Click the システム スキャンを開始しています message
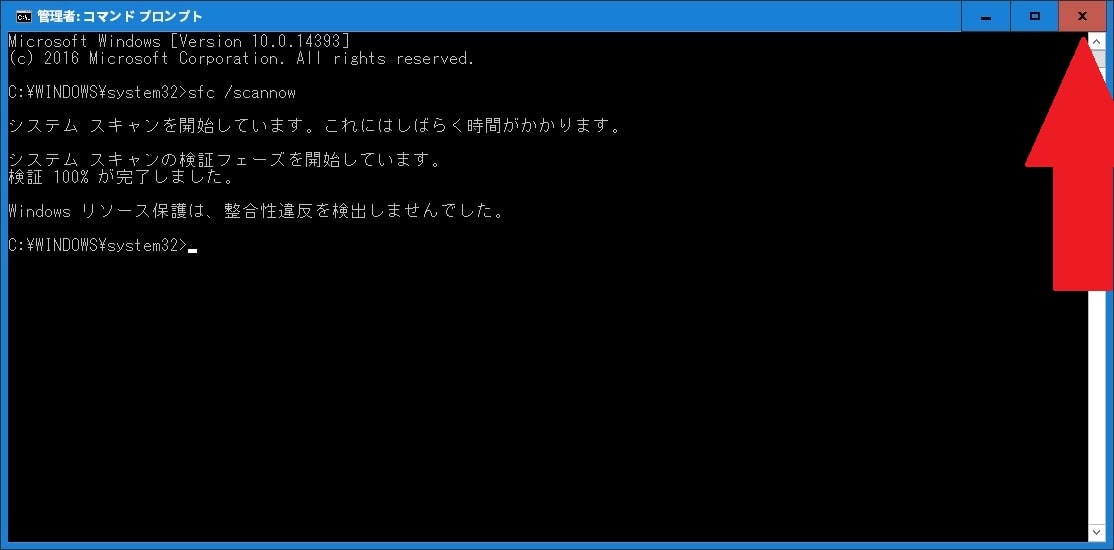Viewport: 1114px width, 550px height. [315, 126]
